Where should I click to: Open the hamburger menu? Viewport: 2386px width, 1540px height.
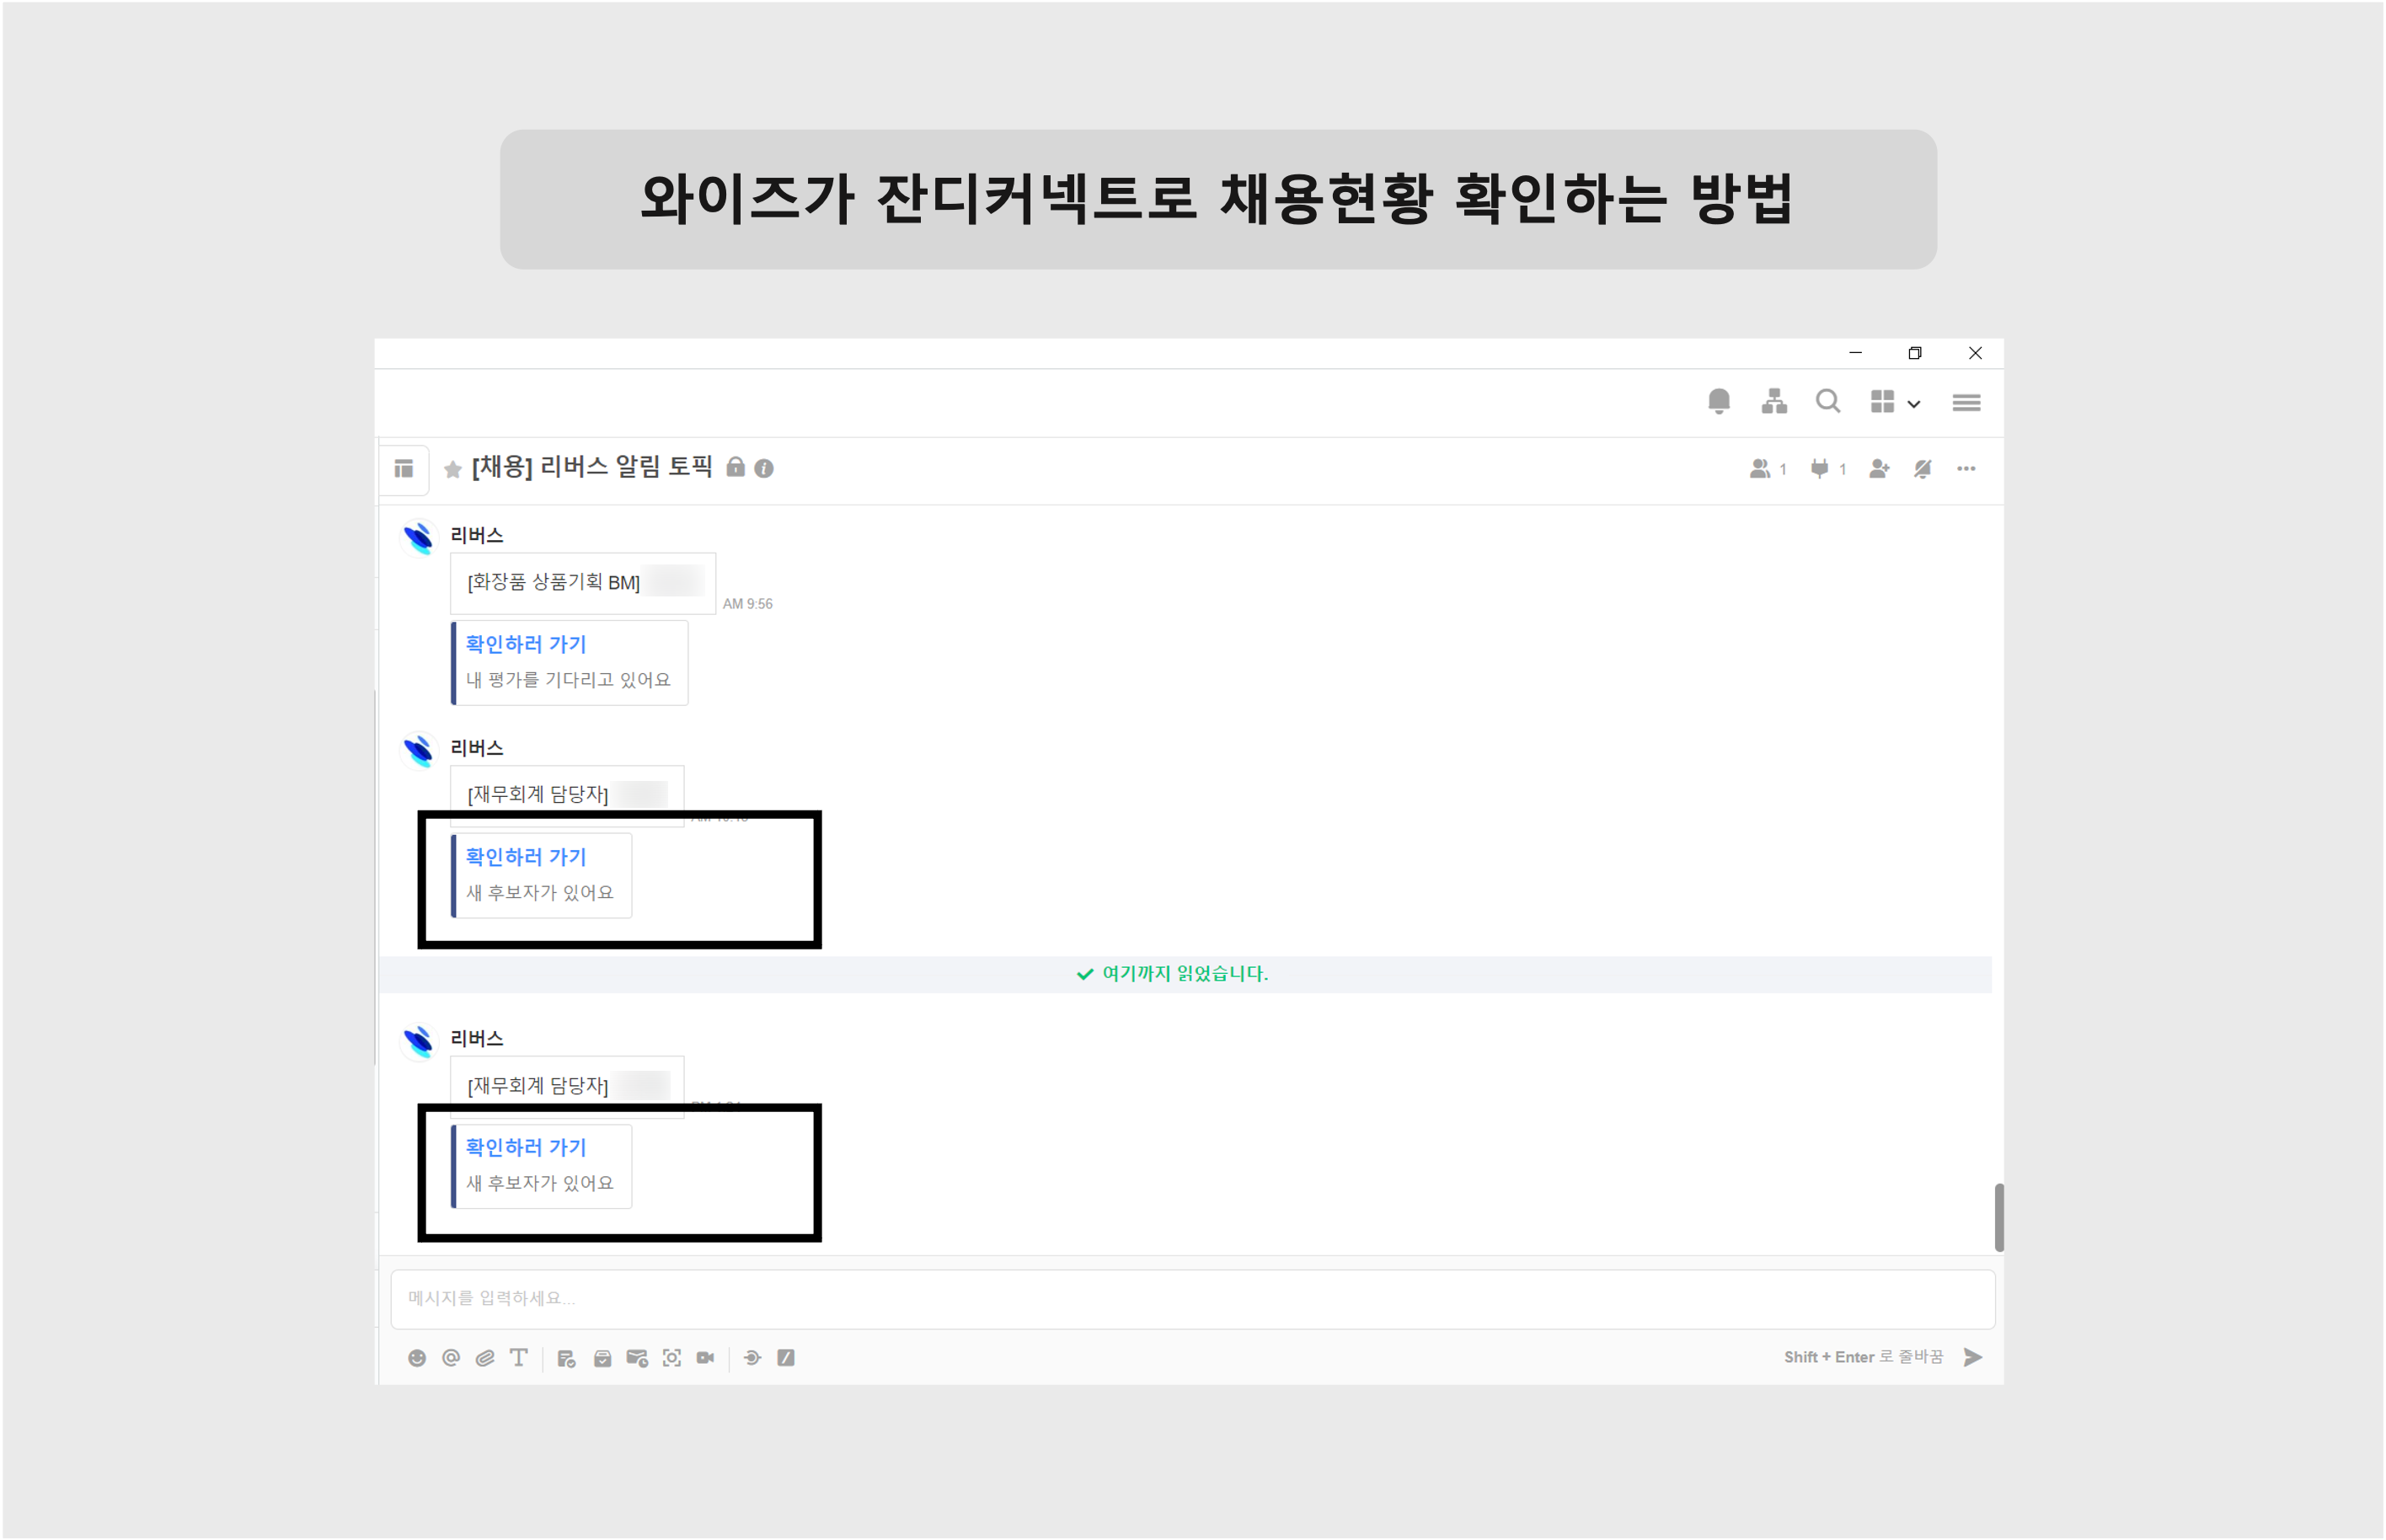click(1966, 402)
